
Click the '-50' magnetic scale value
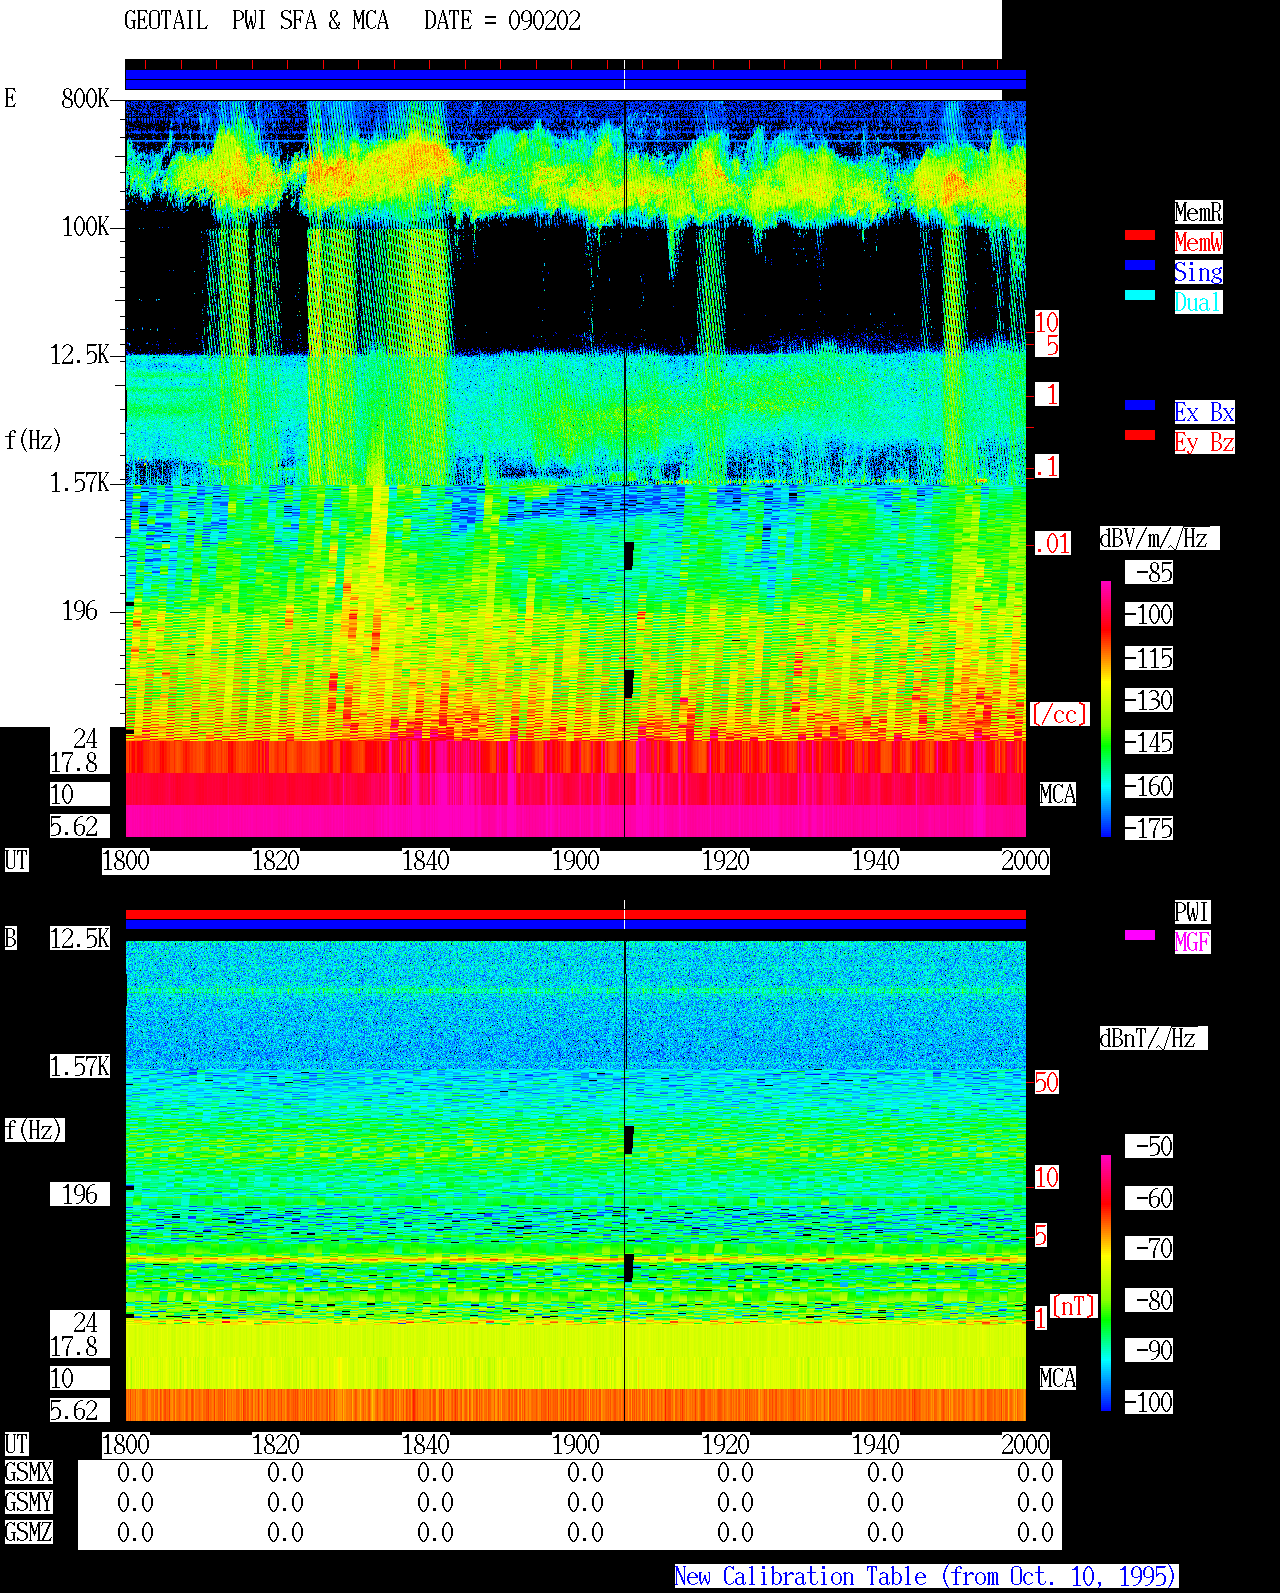point(1149,1146)
